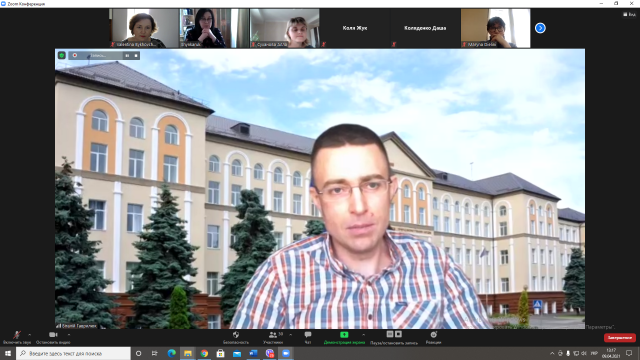The height and width of the screenshot is (360, 640).
Task: Open the Windows notification center
Action: click(629, 353)
